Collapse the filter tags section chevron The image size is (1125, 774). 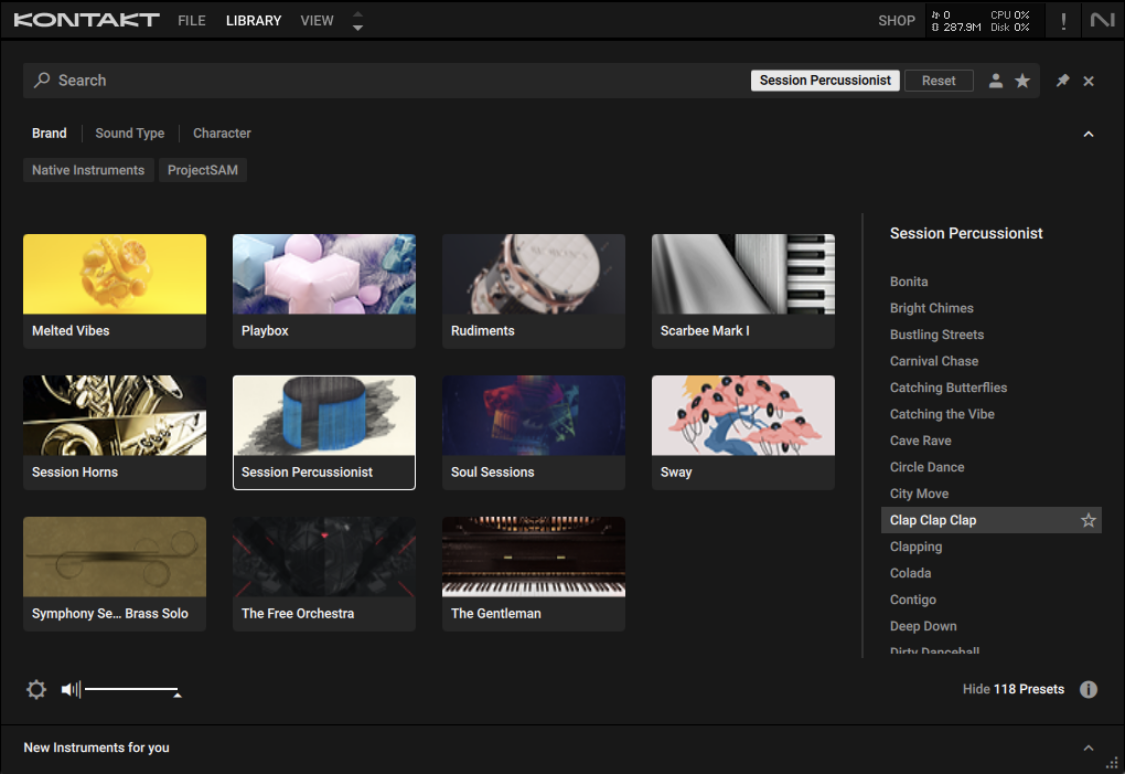coord(1089,134)
